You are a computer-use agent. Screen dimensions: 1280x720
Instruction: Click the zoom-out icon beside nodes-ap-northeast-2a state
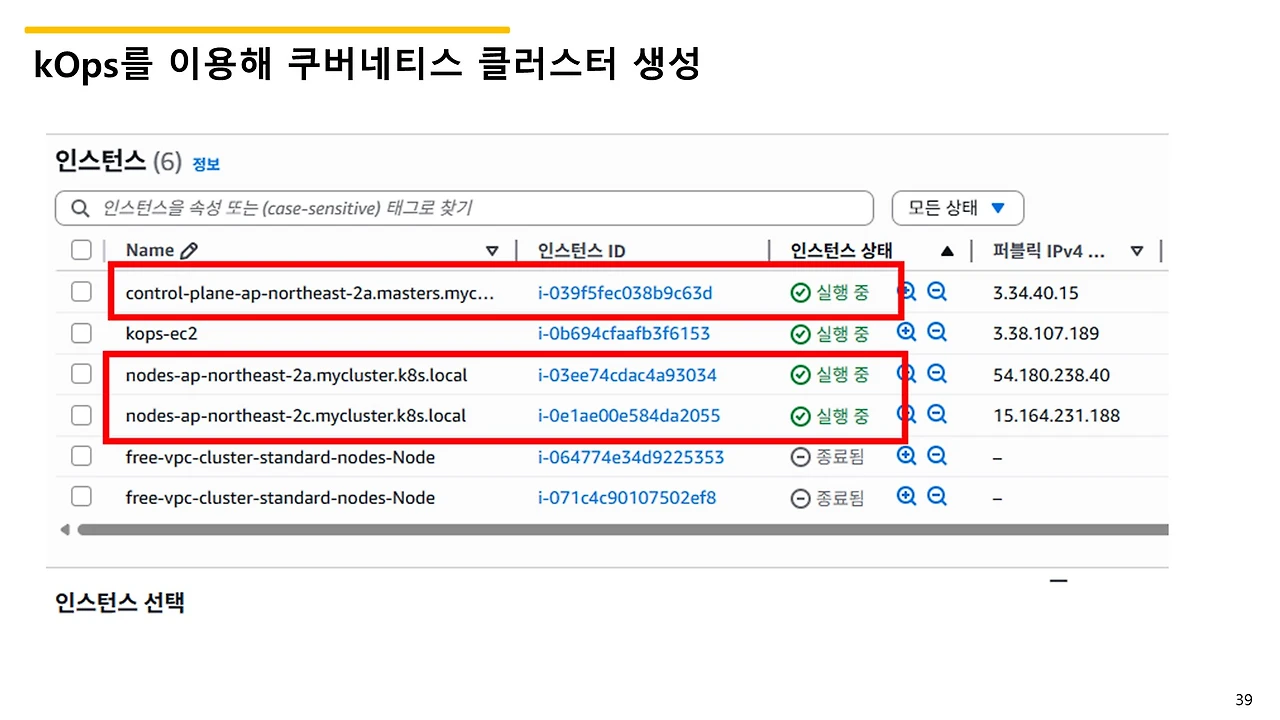click(x=936, y=373)
